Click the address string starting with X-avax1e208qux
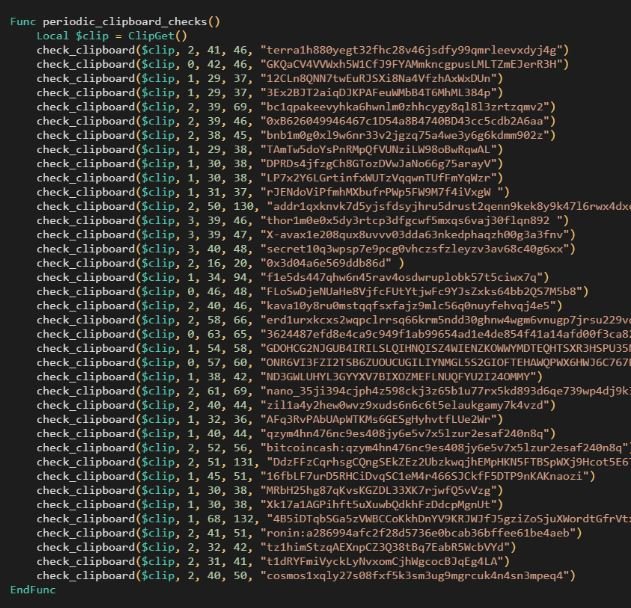 pyautogui.click(x=414, y=235)
